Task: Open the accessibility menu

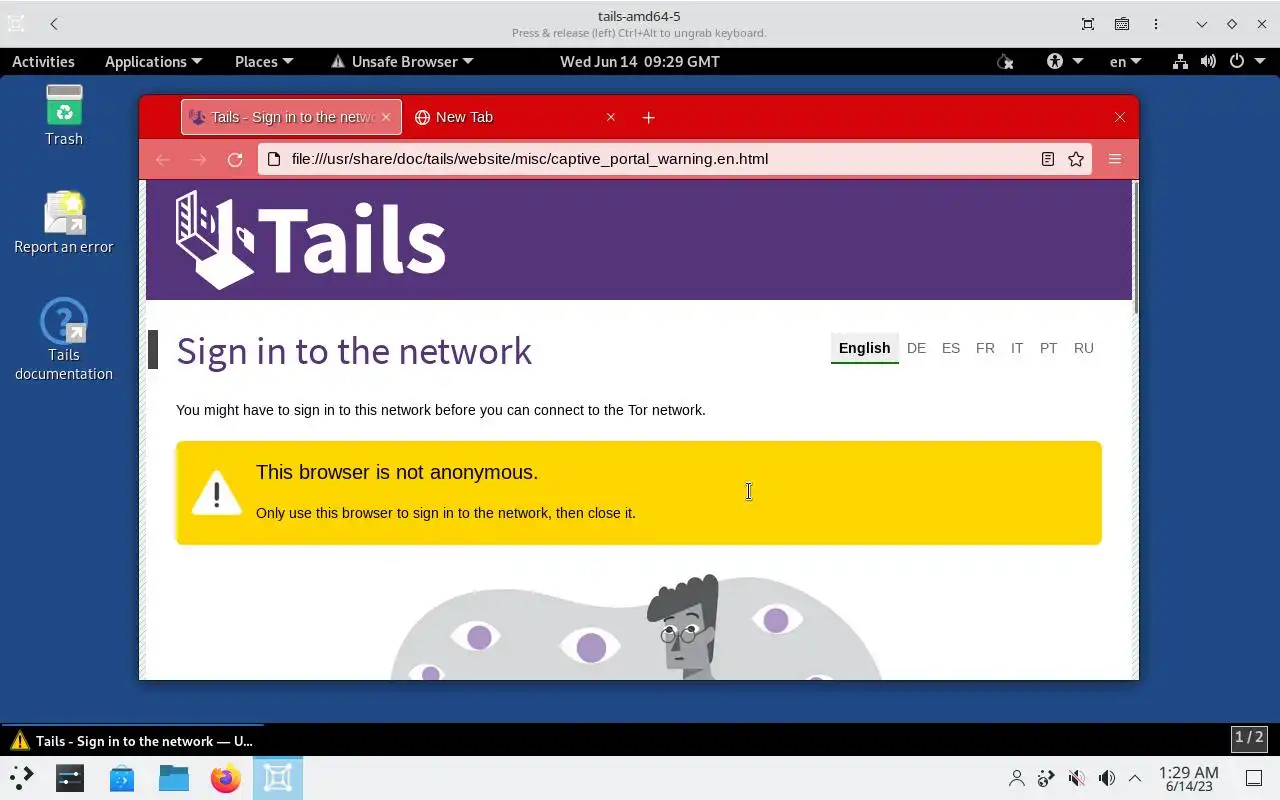Action: click(x=1064, y=61)
